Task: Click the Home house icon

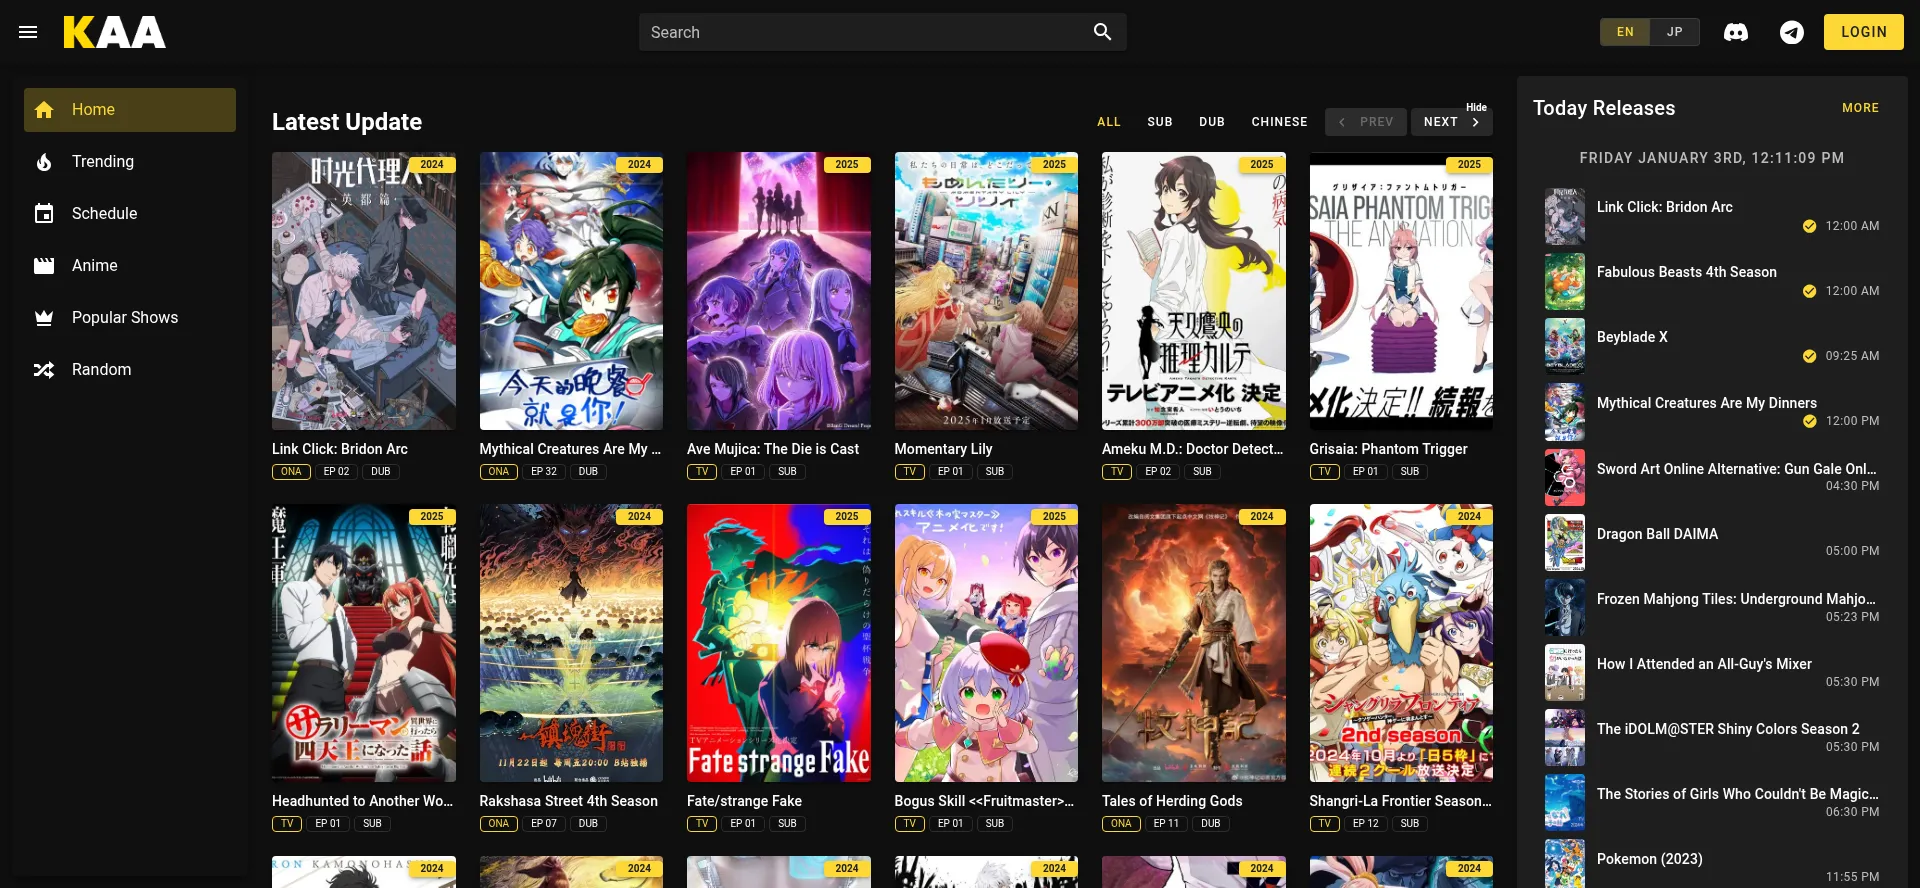Action: click(x=44, y=110)
